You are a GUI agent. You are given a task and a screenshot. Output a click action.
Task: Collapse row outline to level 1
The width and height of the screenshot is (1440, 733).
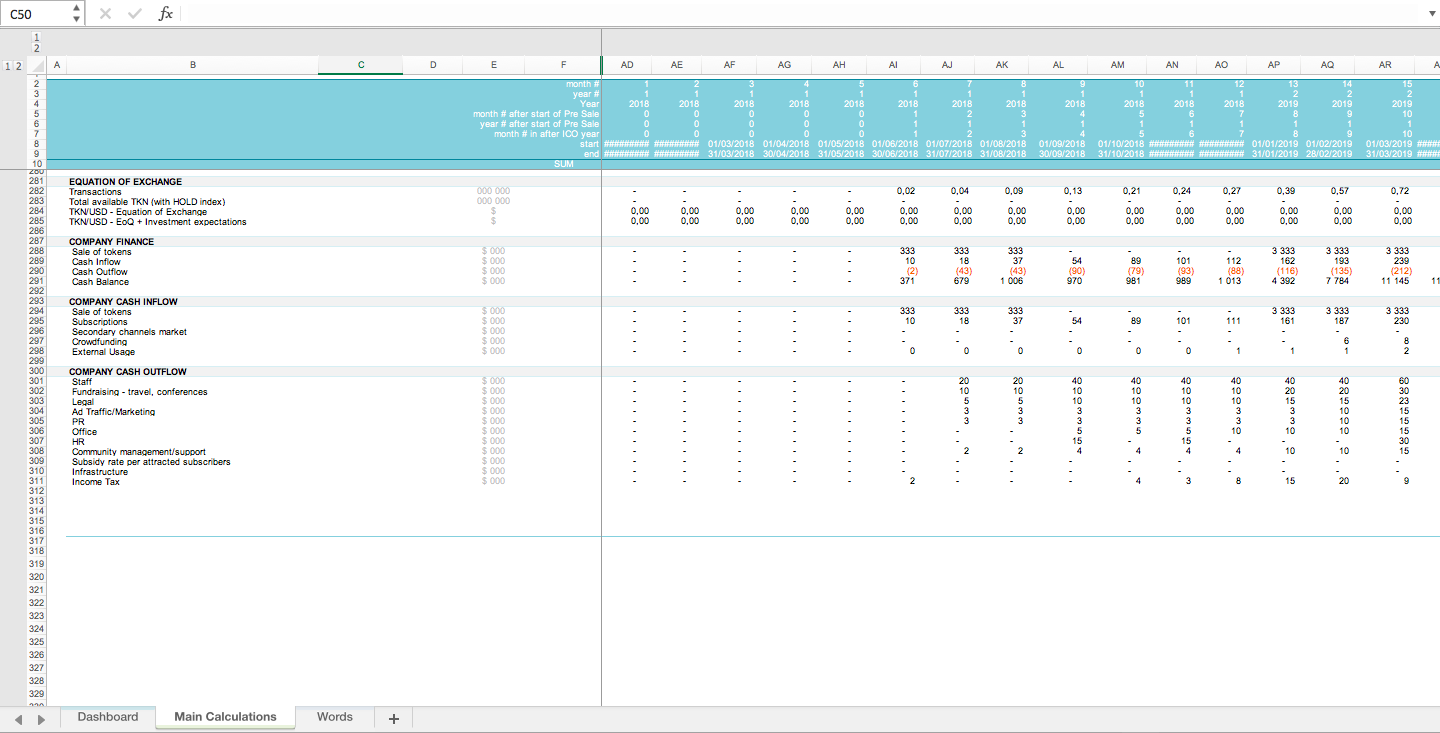[x=7, y=66]
